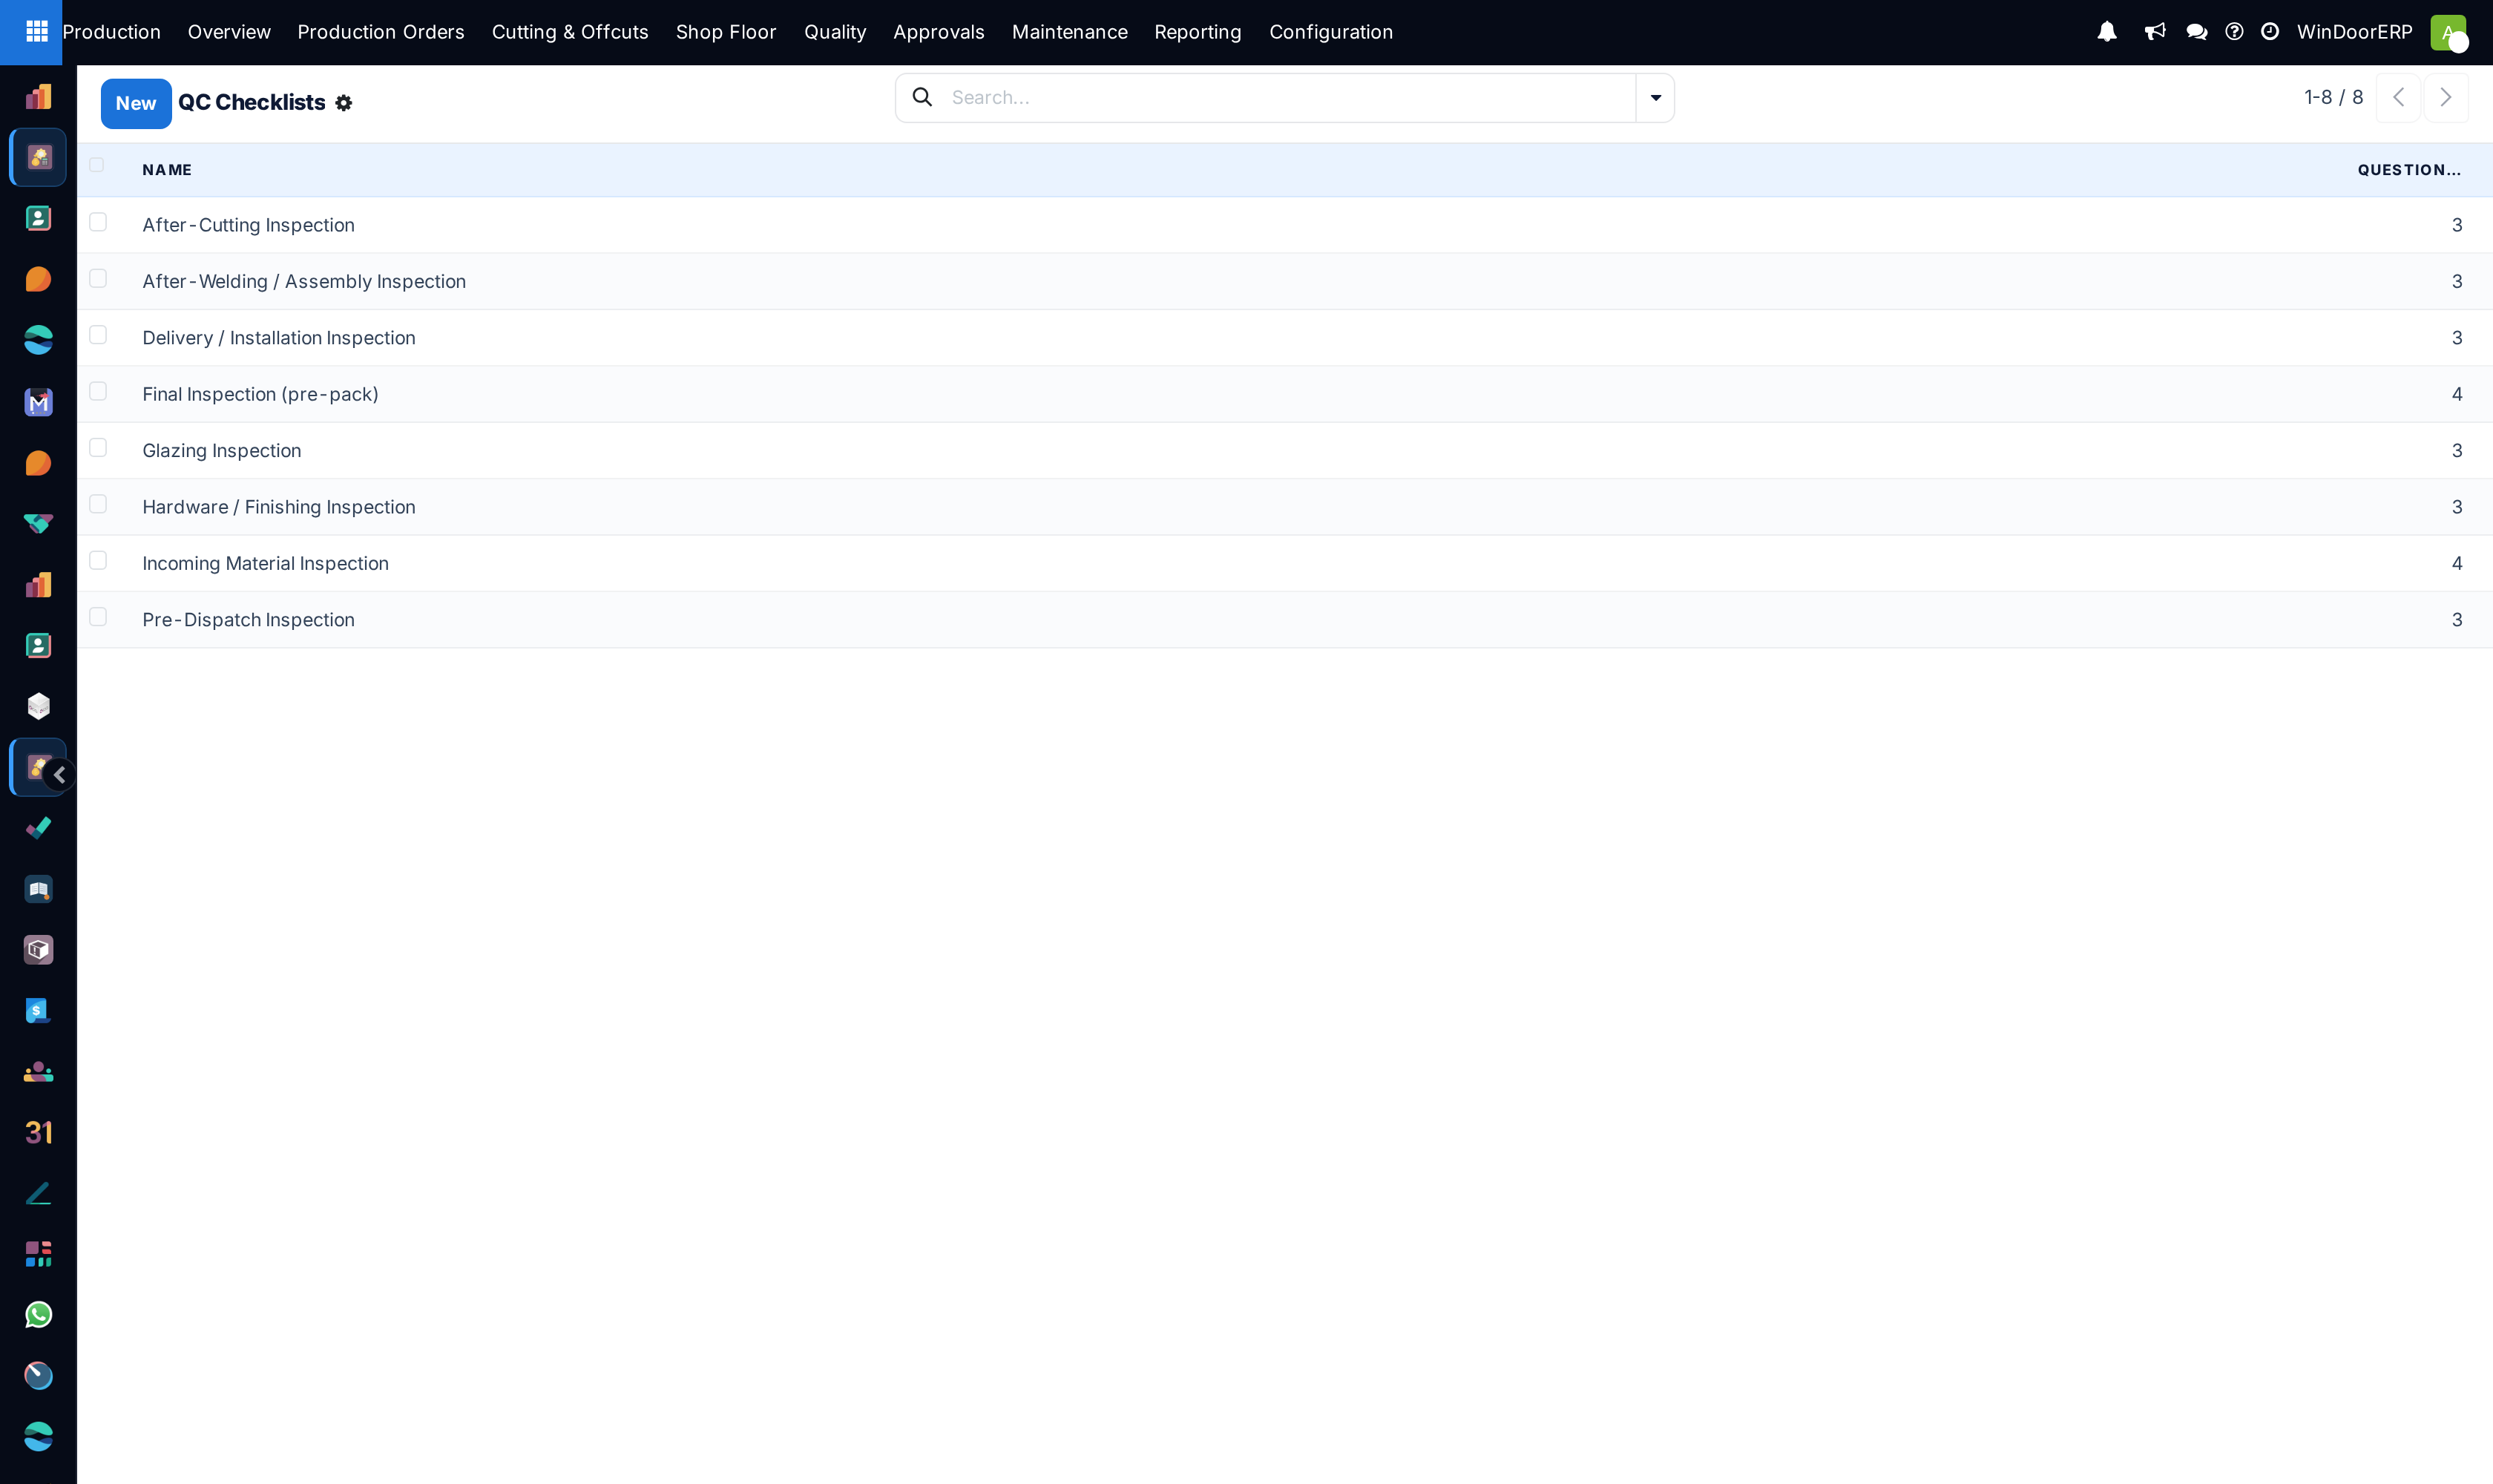Open the Quality menu
The width and height of the screenshot is (2493, 1484).
[835, 32]
